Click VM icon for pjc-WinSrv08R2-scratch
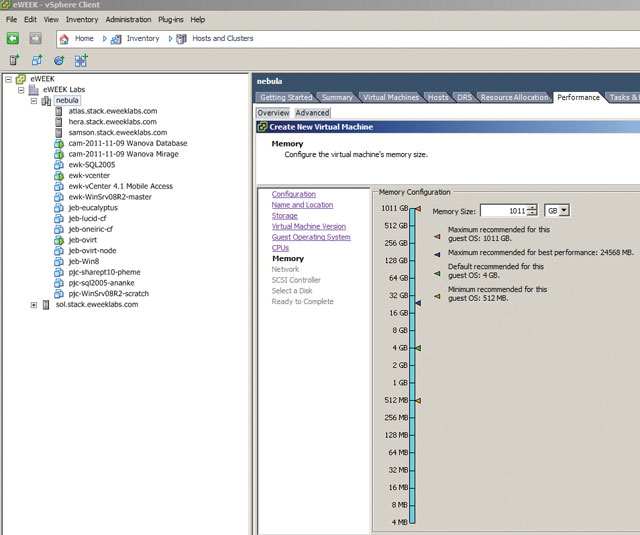 59,293
